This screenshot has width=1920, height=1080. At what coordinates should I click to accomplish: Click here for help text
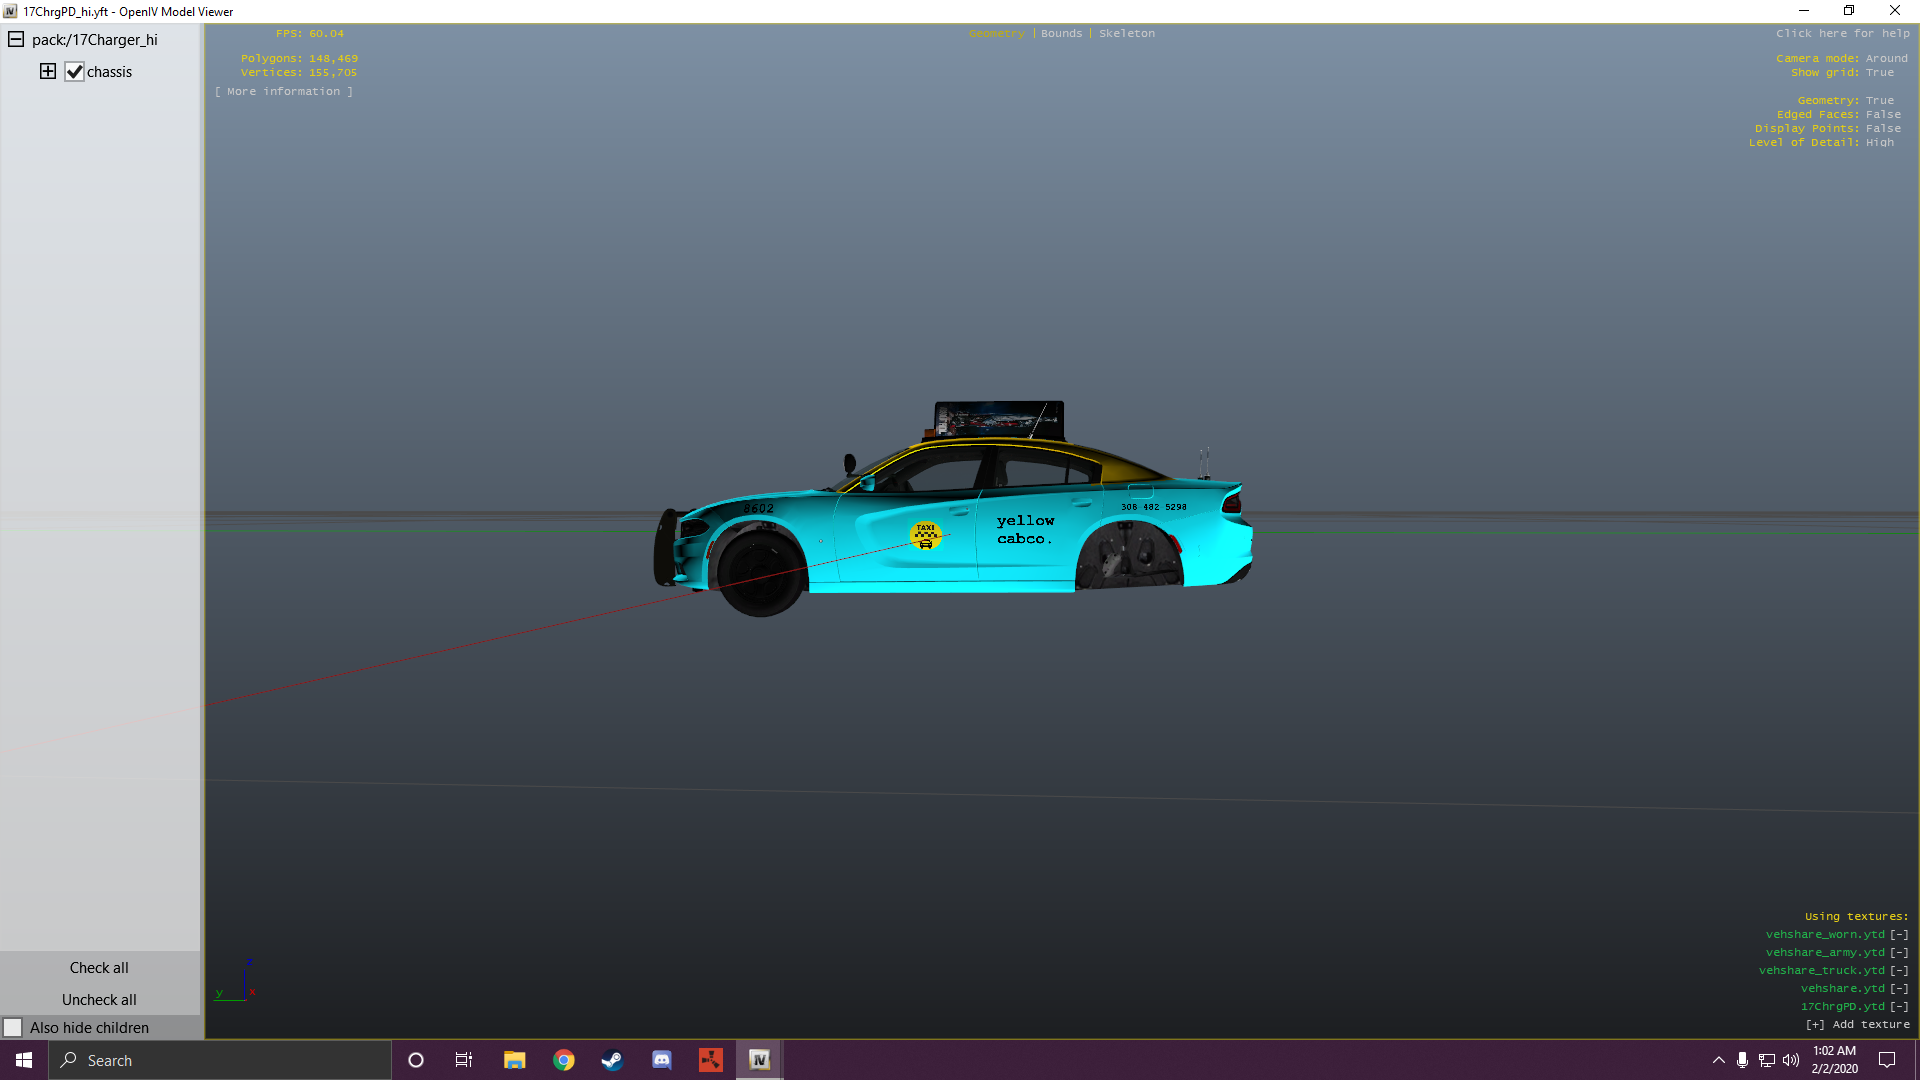coord(1842,34)
